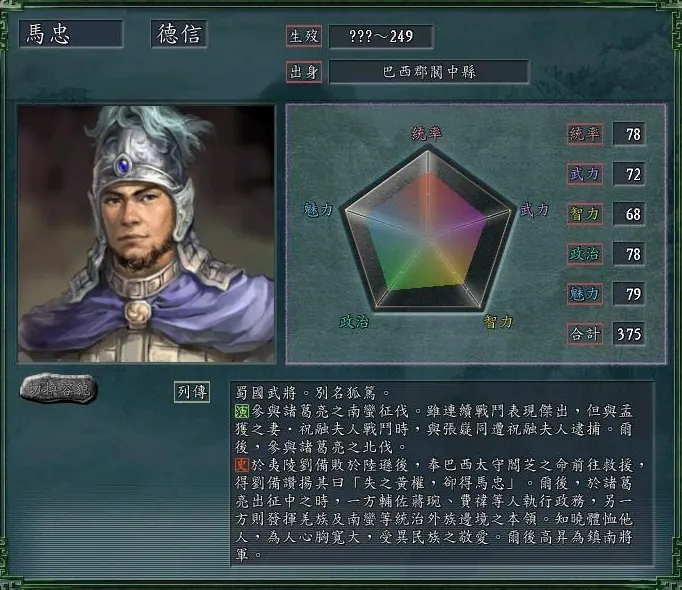Click the 合計 total label
Screen dimensions: 682x590
click(x=585, y=334)
